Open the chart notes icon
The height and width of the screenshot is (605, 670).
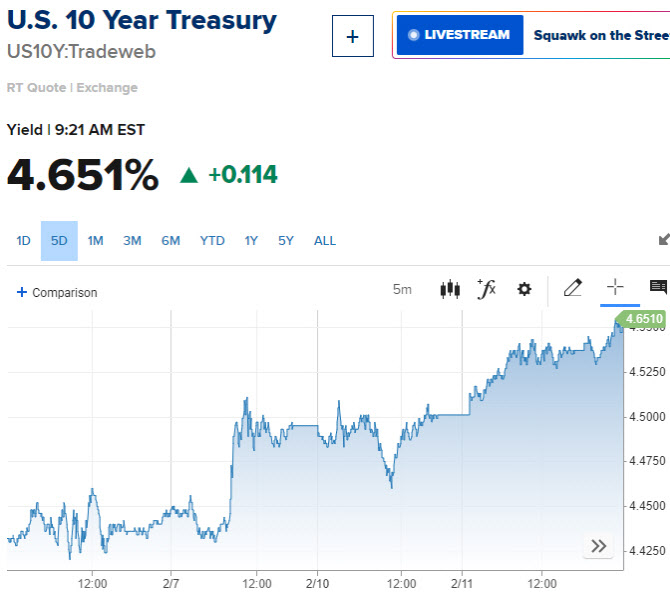658,287
